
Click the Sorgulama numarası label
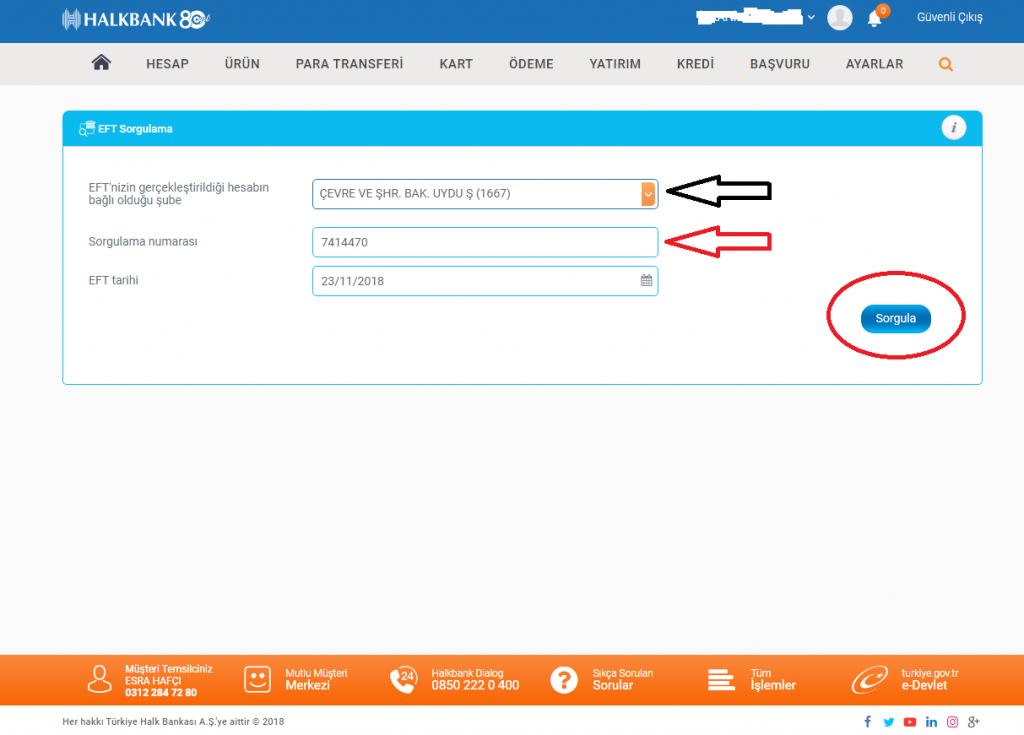pyautogui.click(x=143, y=242)
